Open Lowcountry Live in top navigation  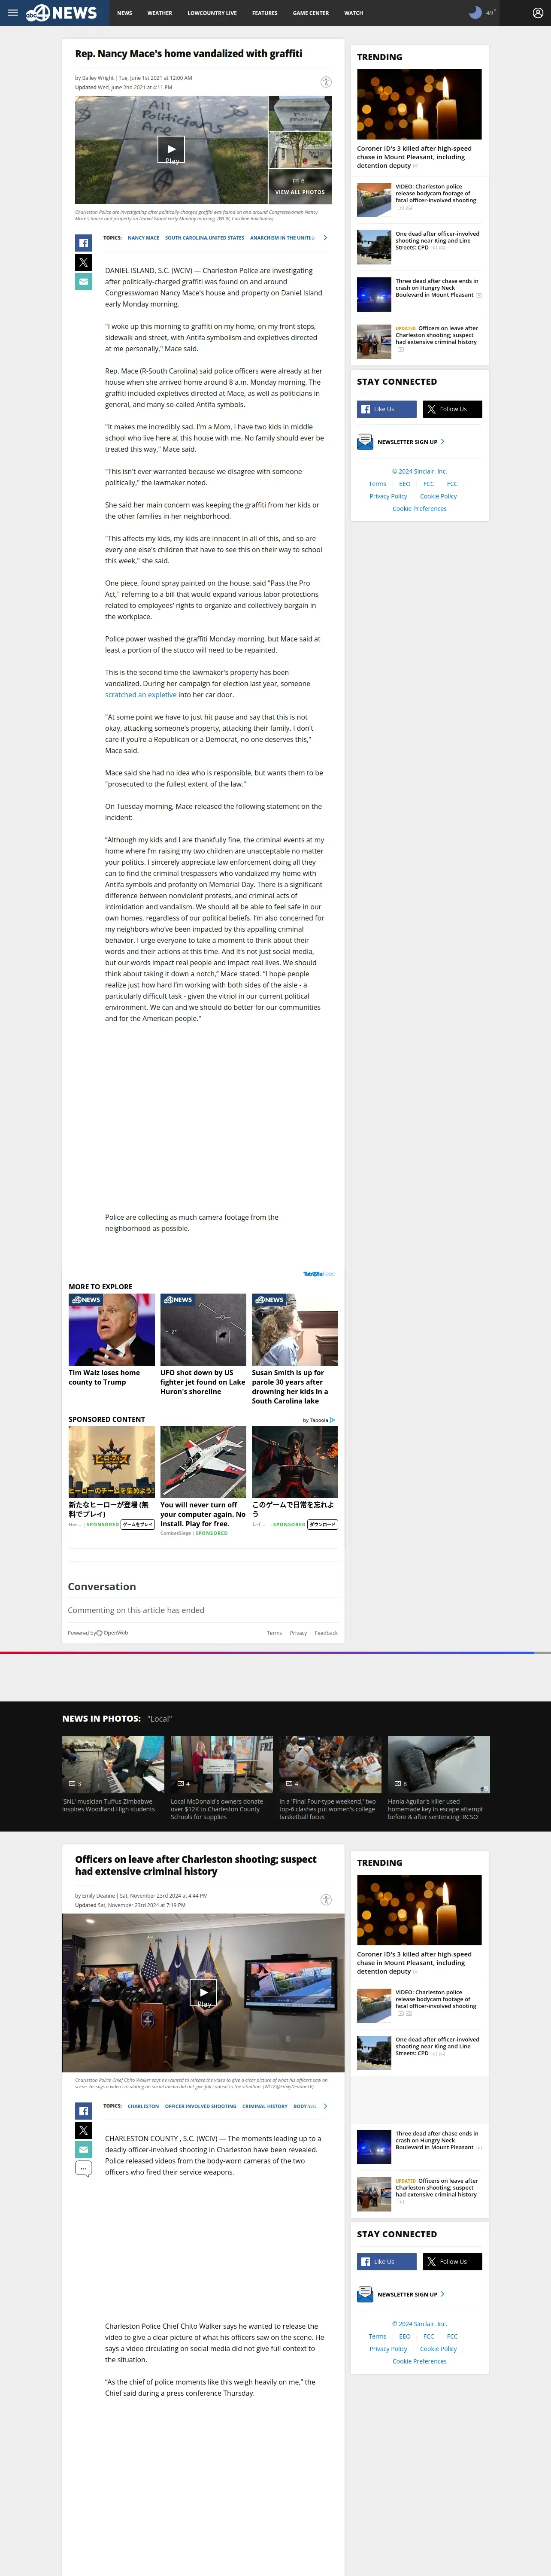point(212,13)
